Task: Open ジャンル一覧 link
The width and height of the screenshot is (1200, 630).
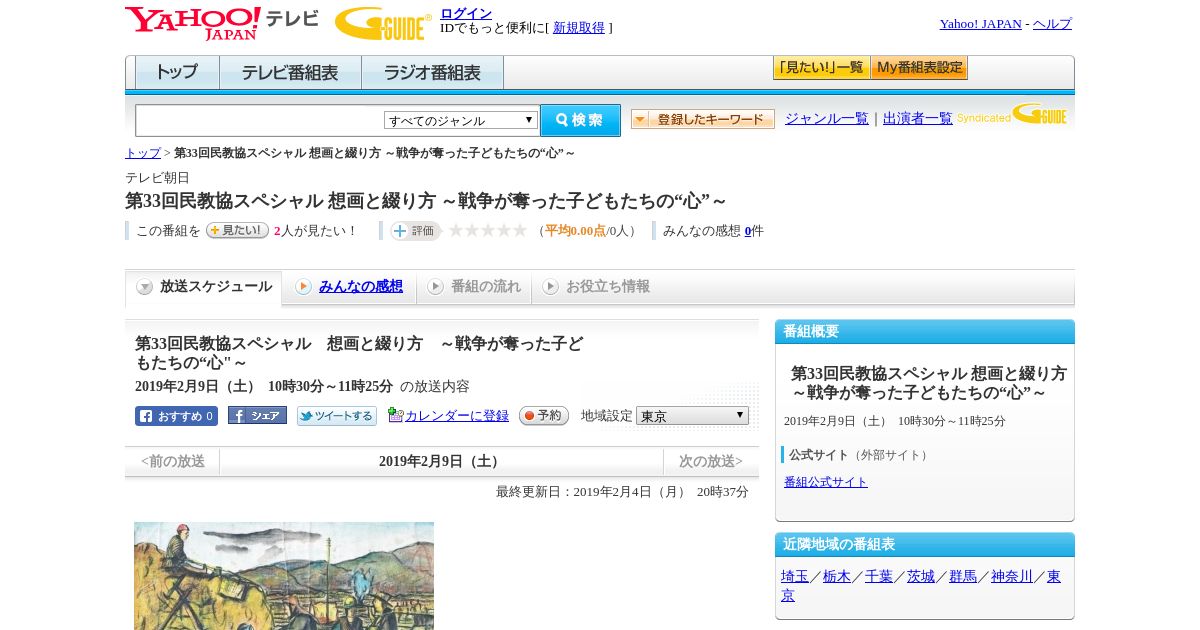Action: [827, 118]
